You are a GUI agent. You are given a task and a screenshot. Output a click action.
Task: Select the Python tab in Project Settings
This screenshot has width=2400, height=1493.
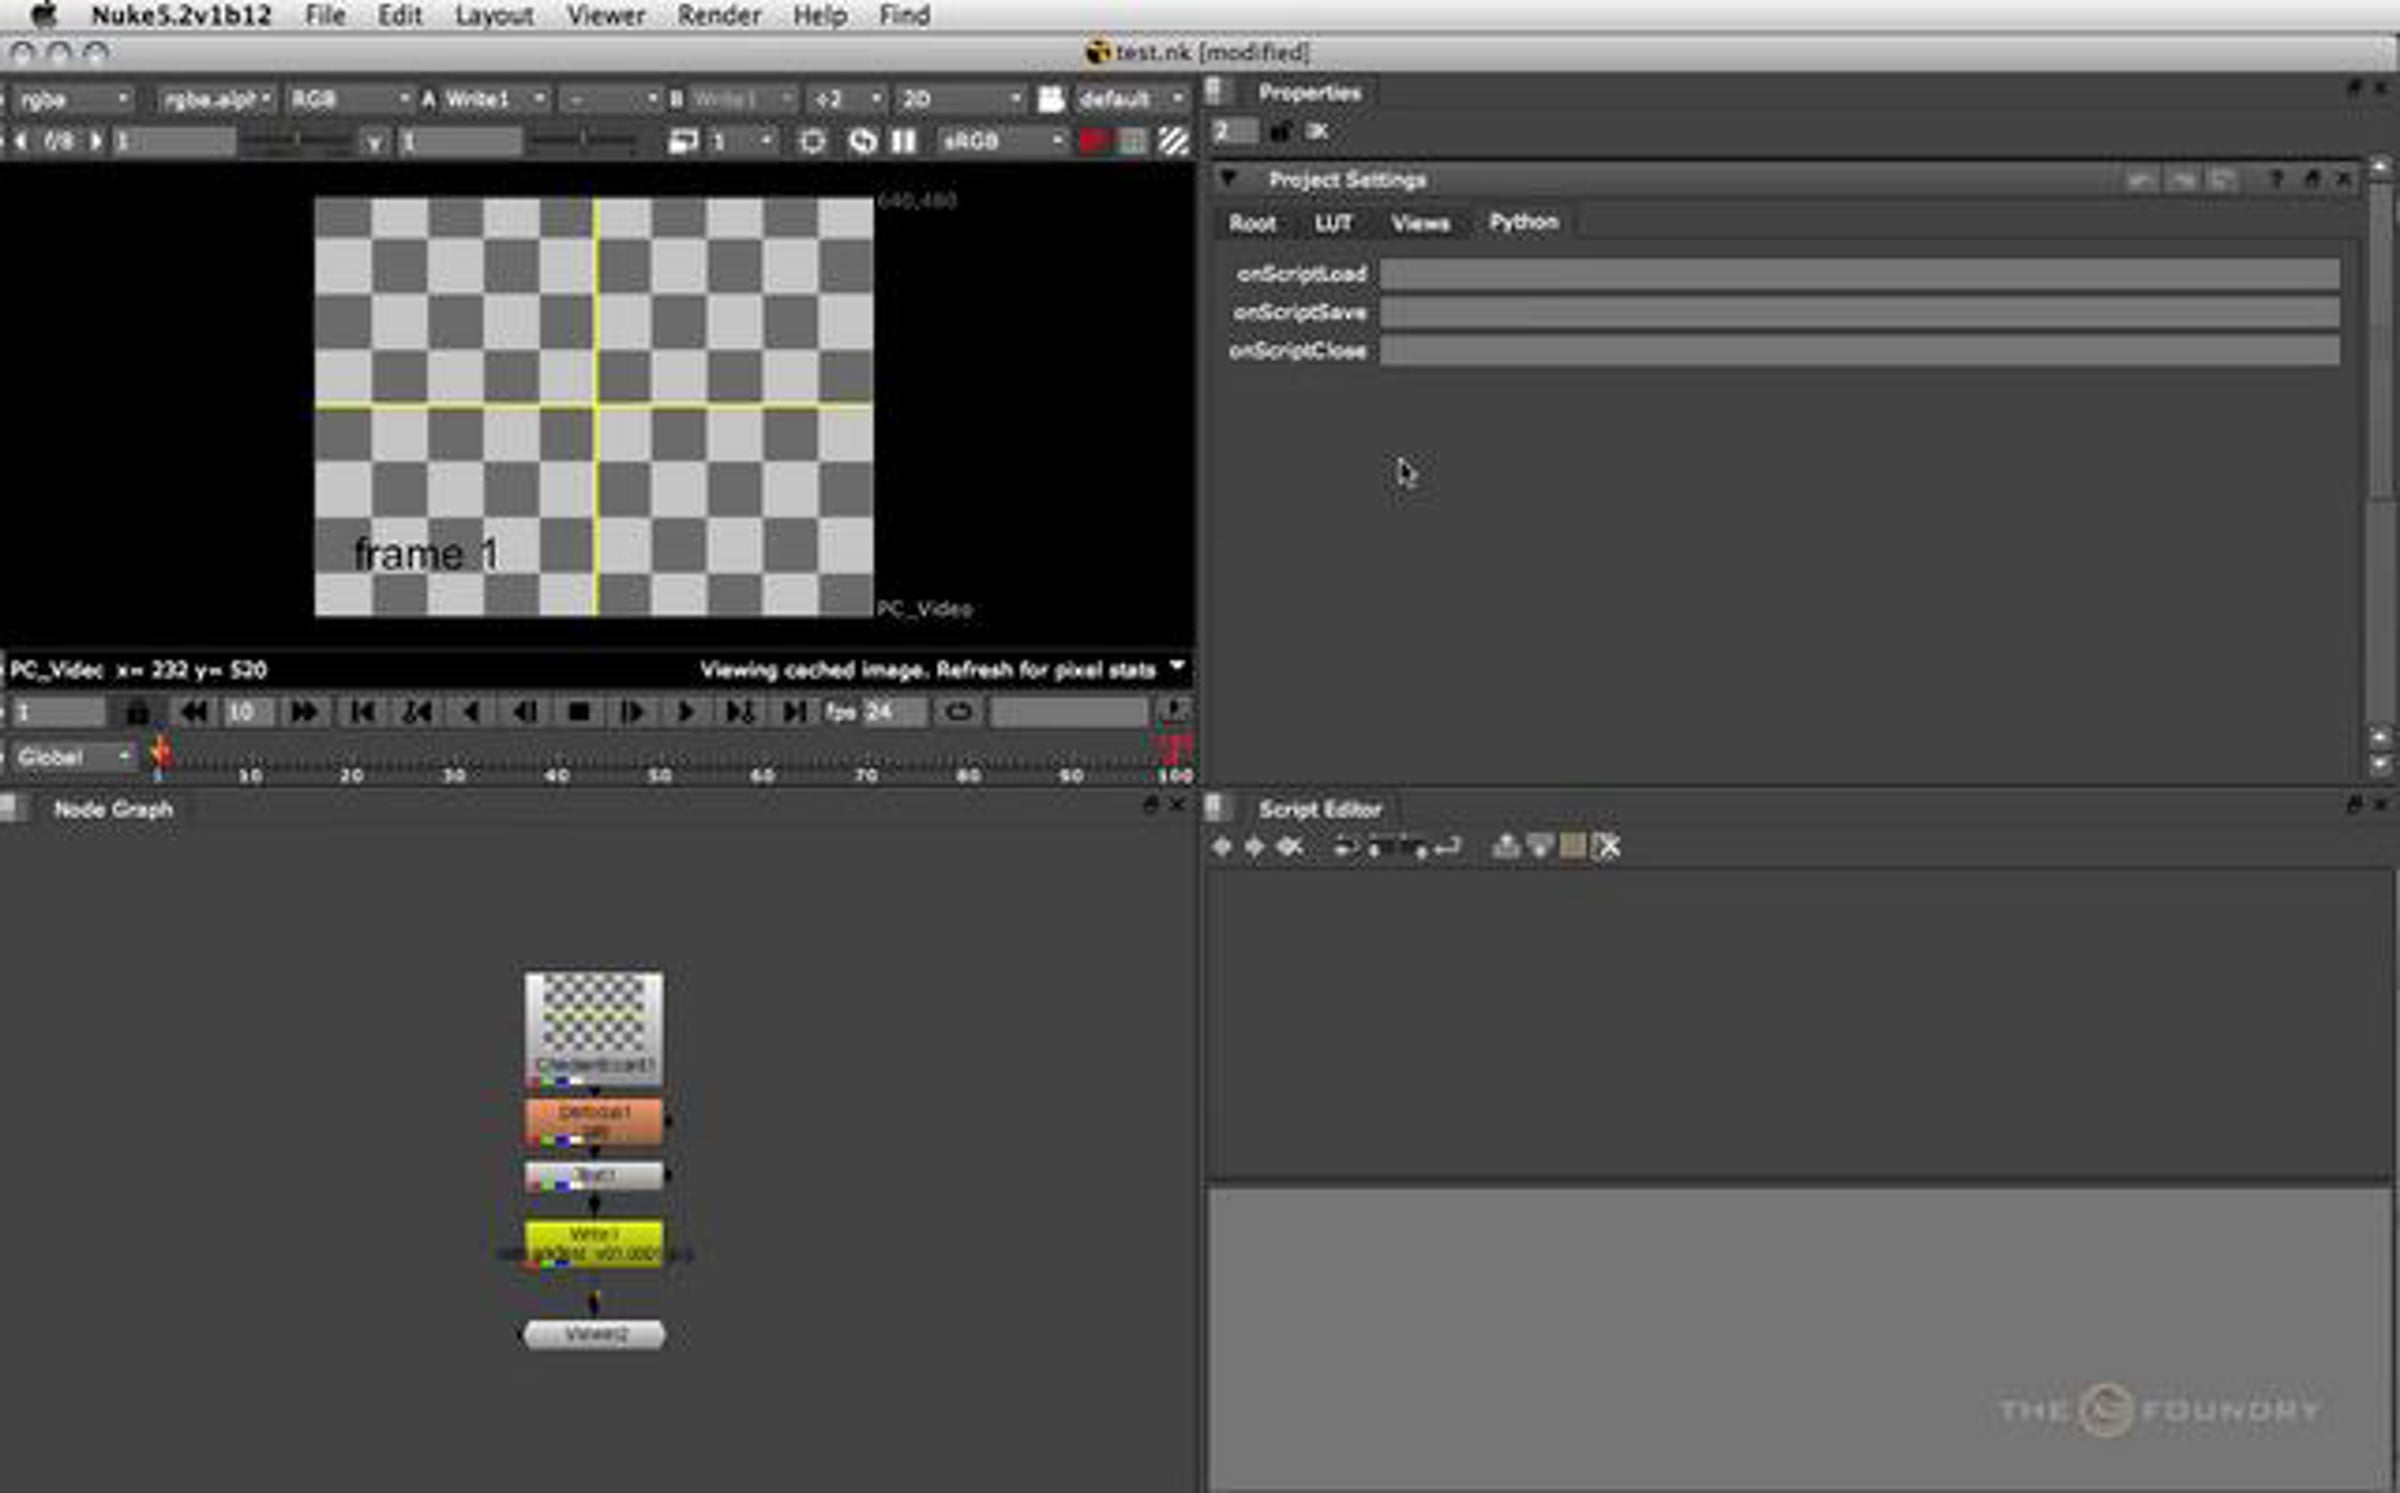(1523, 222)
